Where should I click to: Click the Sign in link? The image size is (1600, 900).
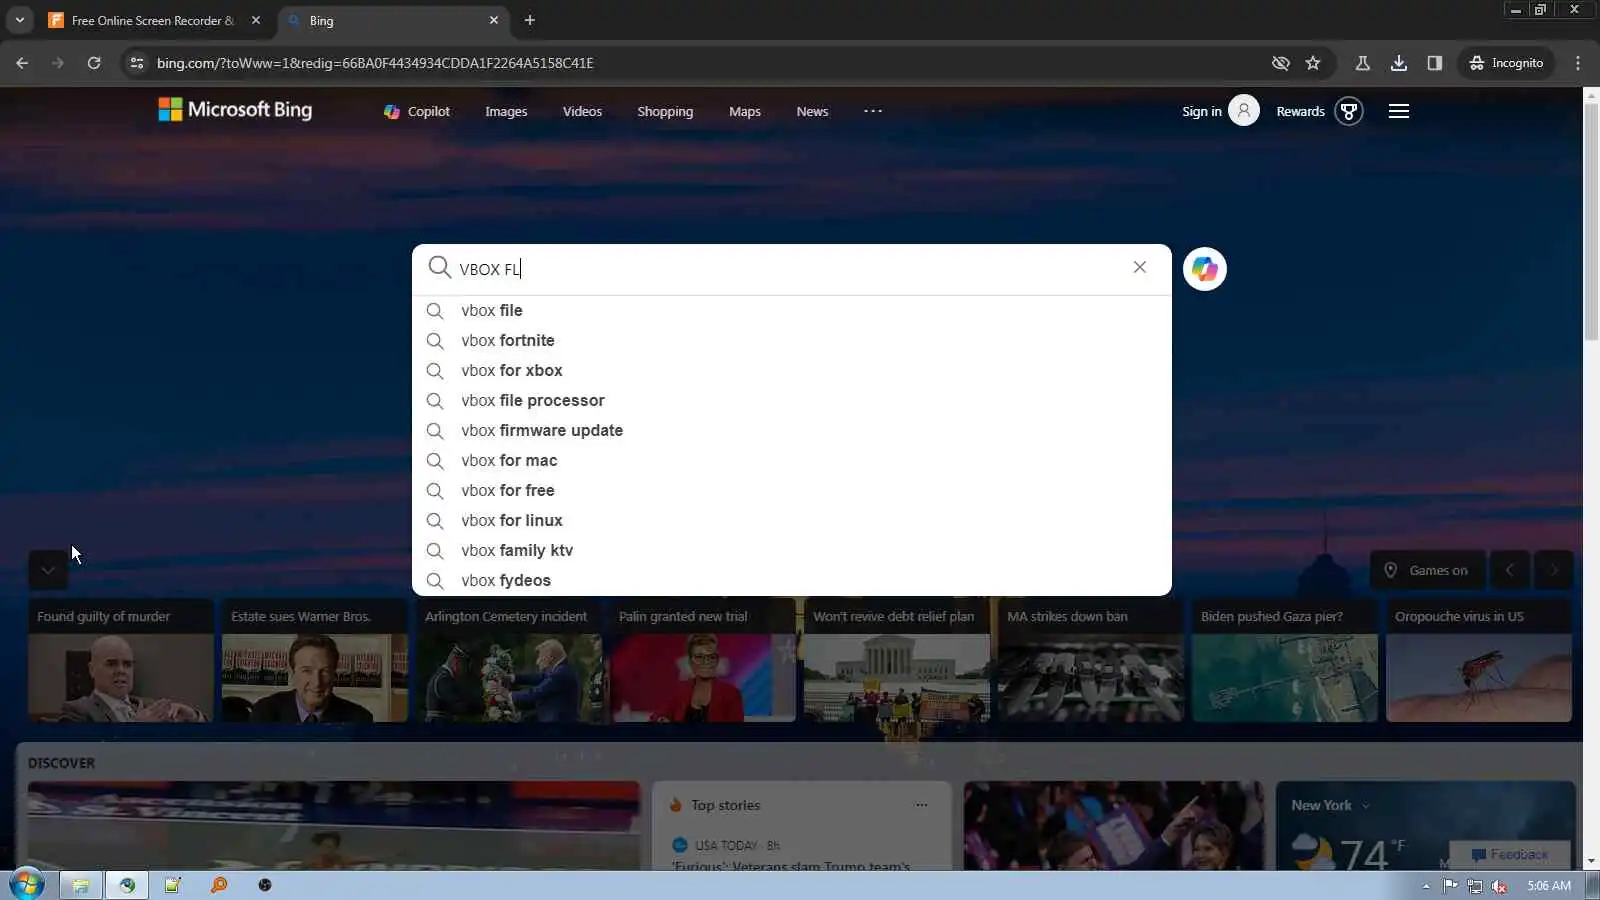click(1202, 112)
